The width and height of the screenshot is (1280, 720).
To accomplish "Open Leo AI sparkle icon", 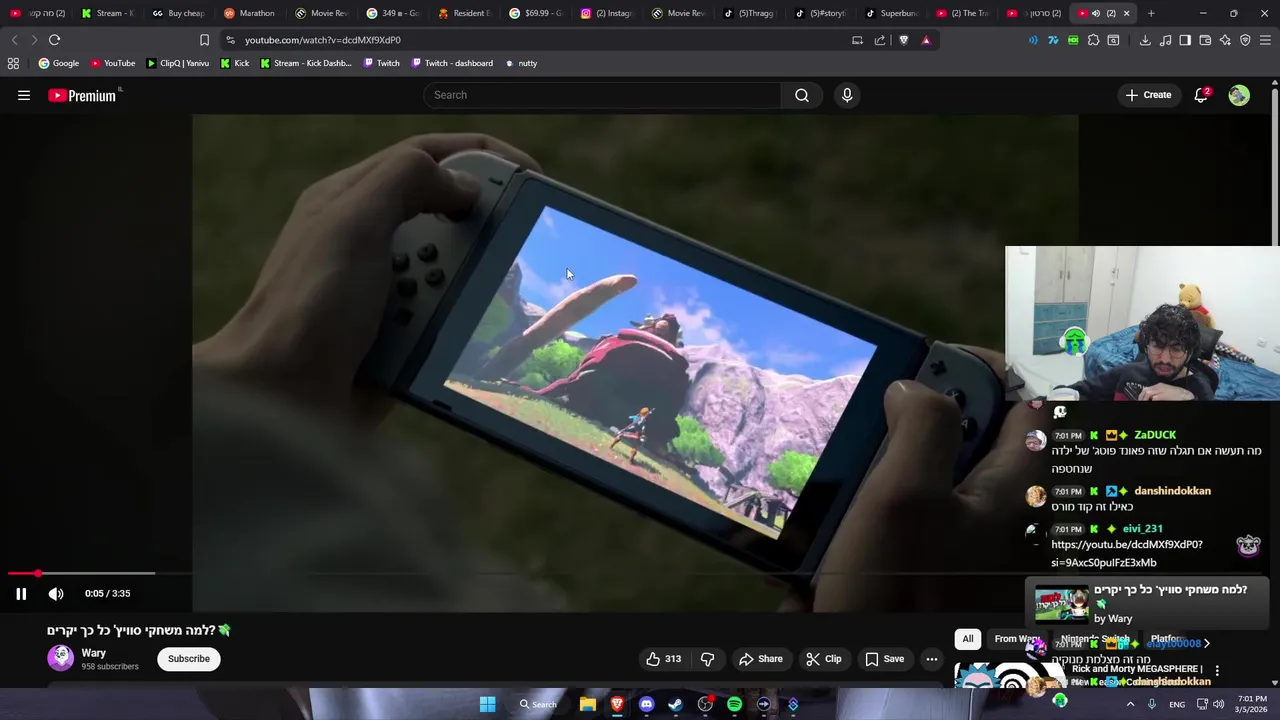I will [x=1225, y=40].
